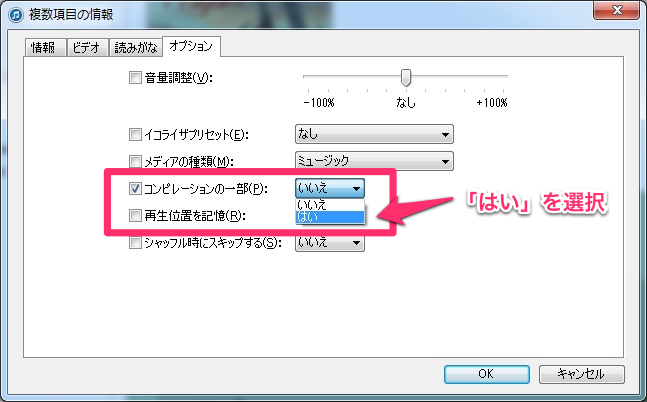647x402 pixels.
Task: Click the なし label below the slider center
Action: 406,102
